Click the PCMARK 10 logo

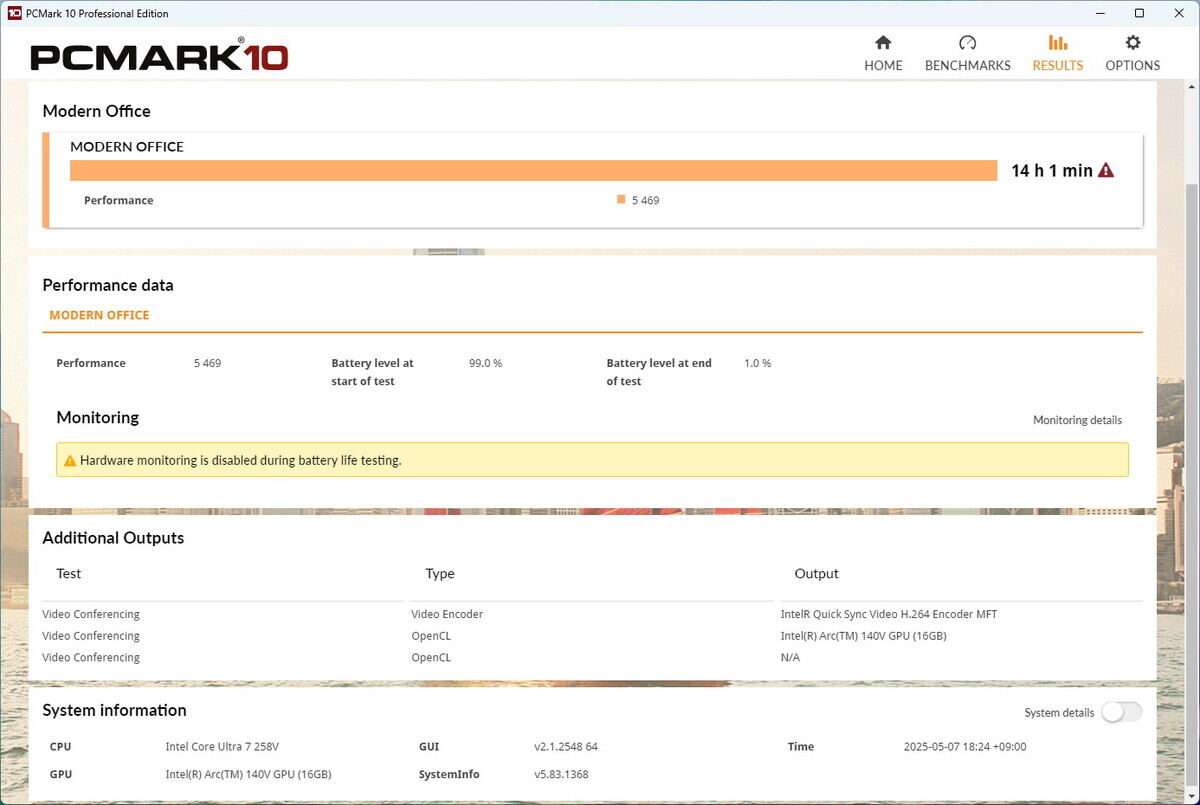point(159,56)
